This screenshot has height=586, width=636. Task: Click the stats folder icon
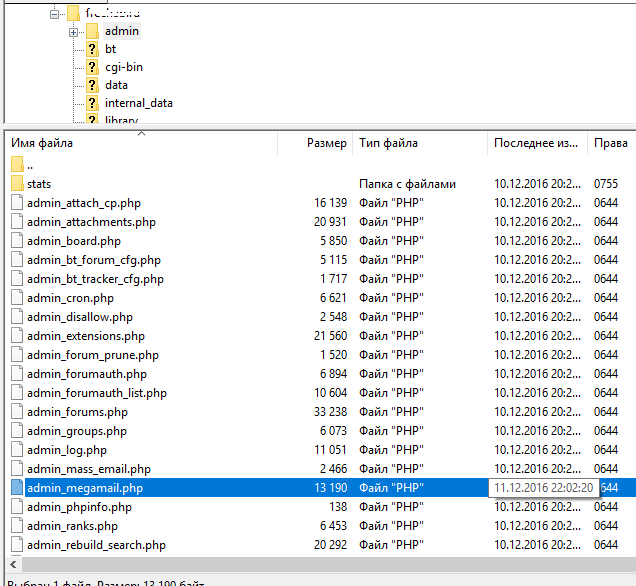(x=17, y=184)
